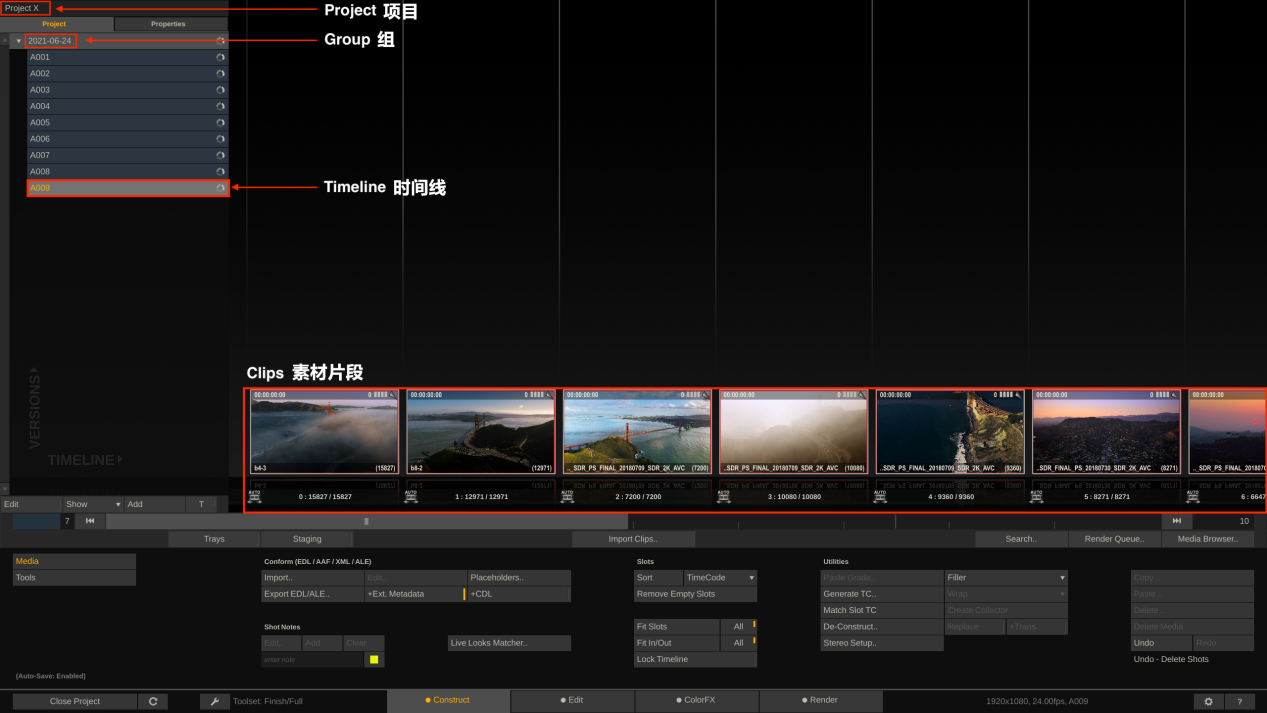Collapse the 2021-06-24 group
The image size is (1267, 713).
point(18,41)
